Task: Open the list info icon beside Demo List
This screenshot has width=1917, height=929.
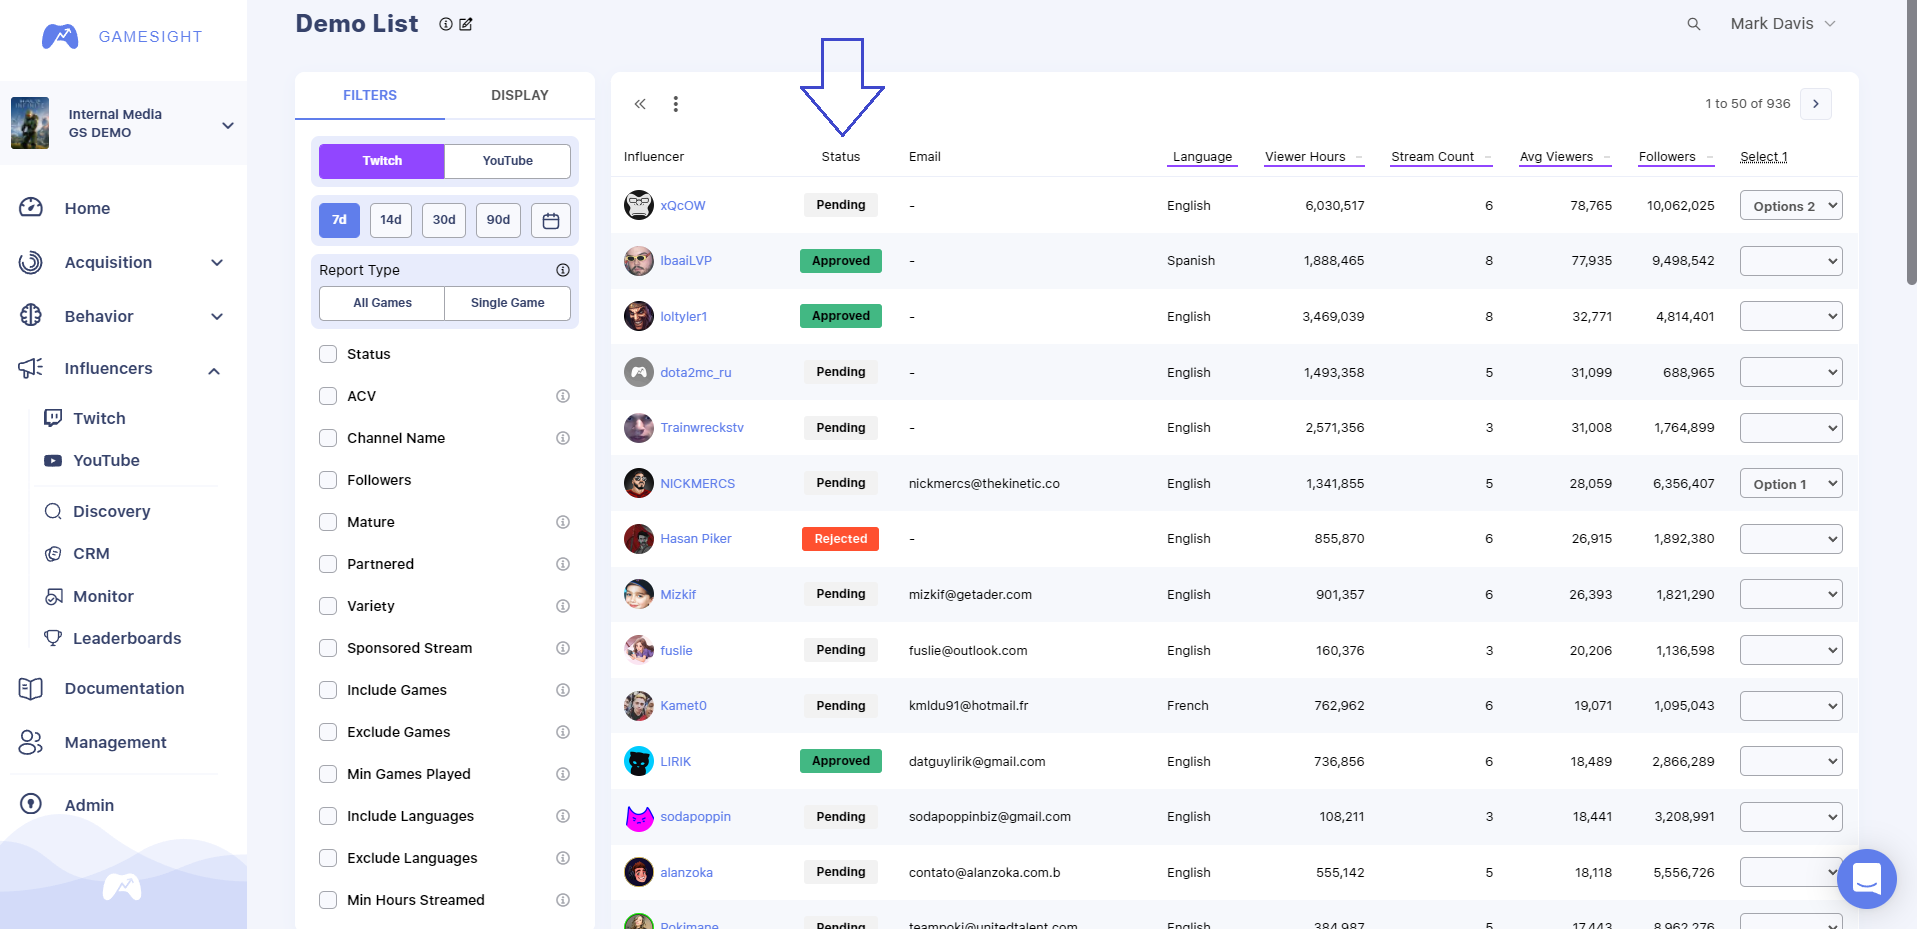Action: (446, 24)
